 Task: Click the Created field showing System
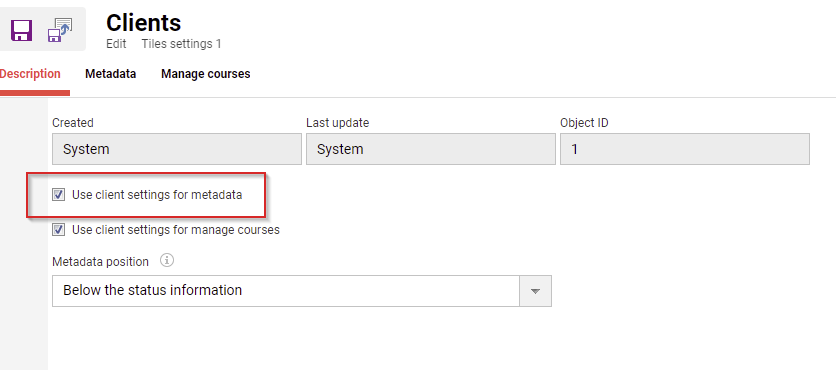(x=177, y=149)
